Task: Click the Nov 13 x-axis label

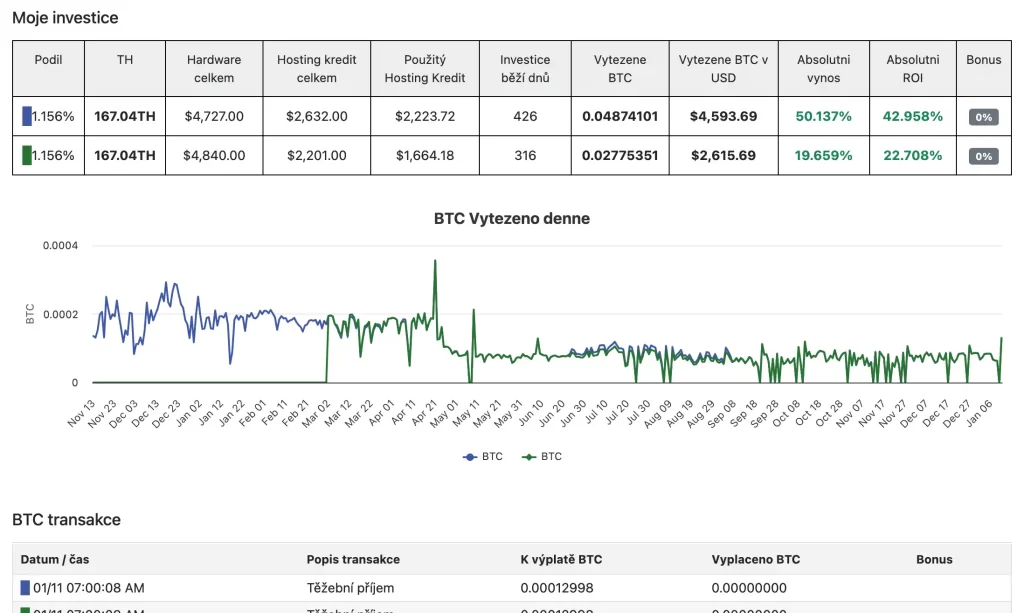Action: click(x=82, y=413)
